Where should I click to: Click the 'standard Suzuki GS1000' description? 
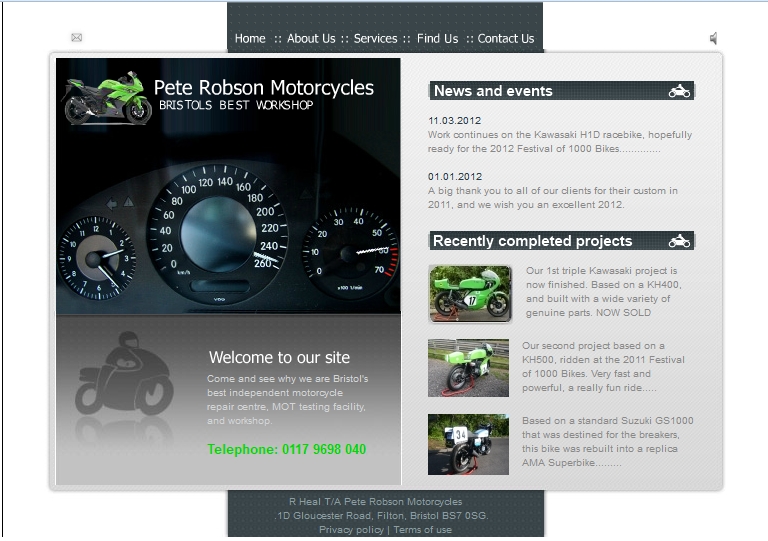coord(607,442)
